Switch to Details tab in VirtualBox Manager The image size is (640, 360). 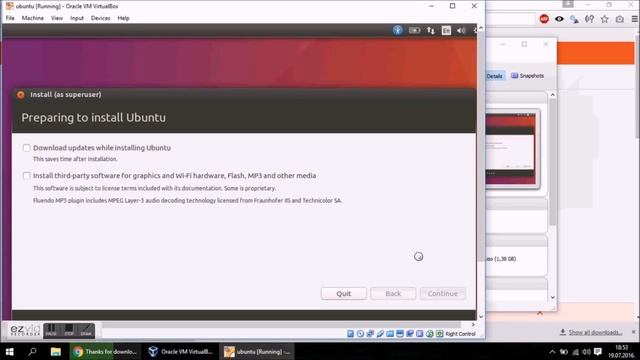click(x=494, y=76)
